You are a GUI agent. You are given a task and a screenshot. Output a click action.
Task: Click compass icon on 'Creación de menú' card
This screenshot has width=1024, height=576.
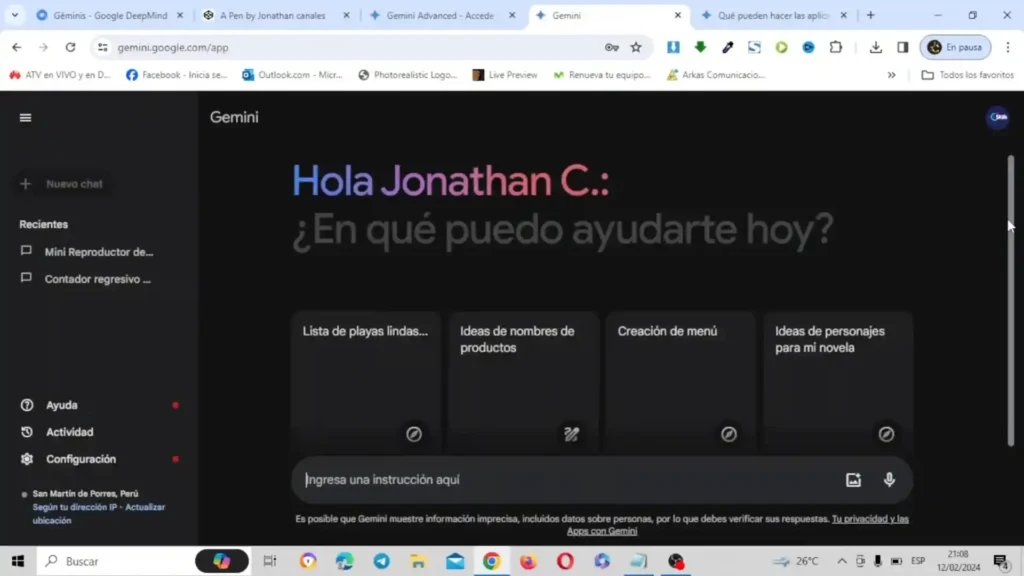[x=729, y=434]
